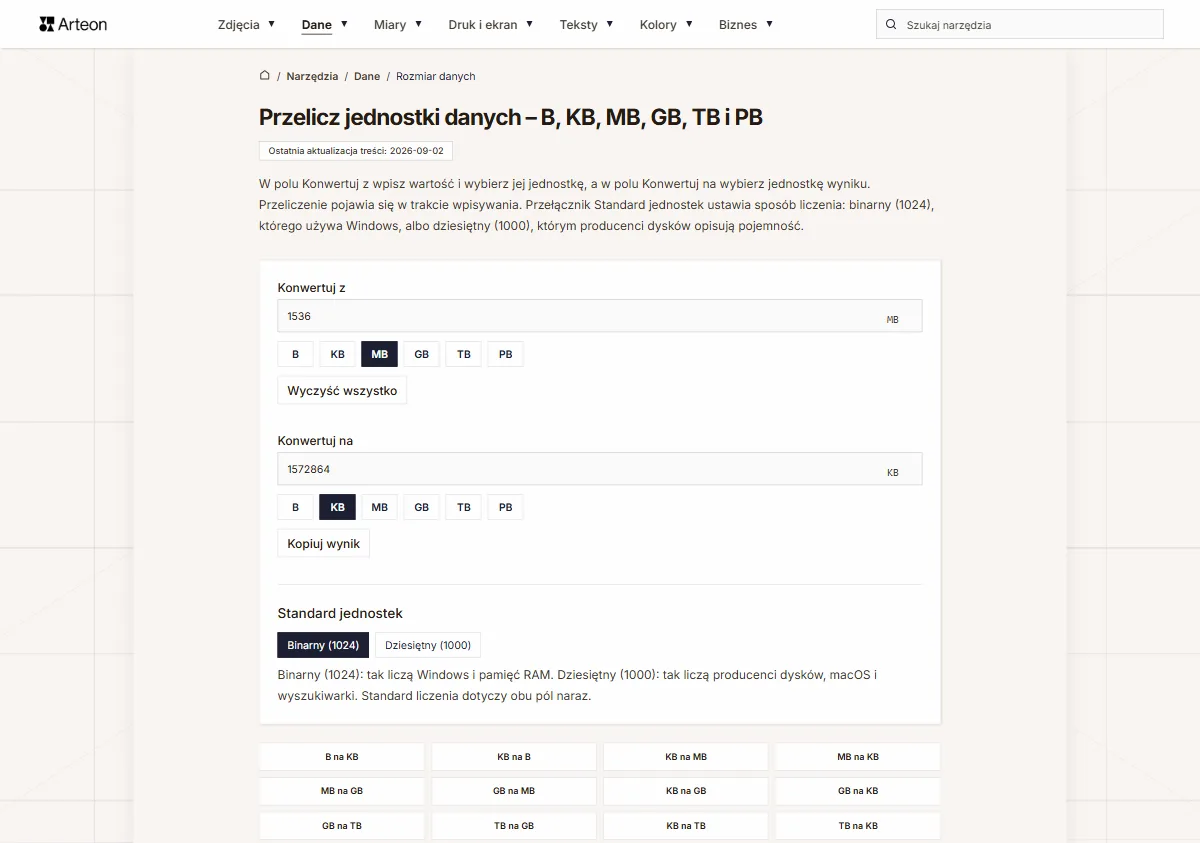This screenshot has width=1200, height=843.
Task: Select MB as source unit
Action: pos(379,354)
